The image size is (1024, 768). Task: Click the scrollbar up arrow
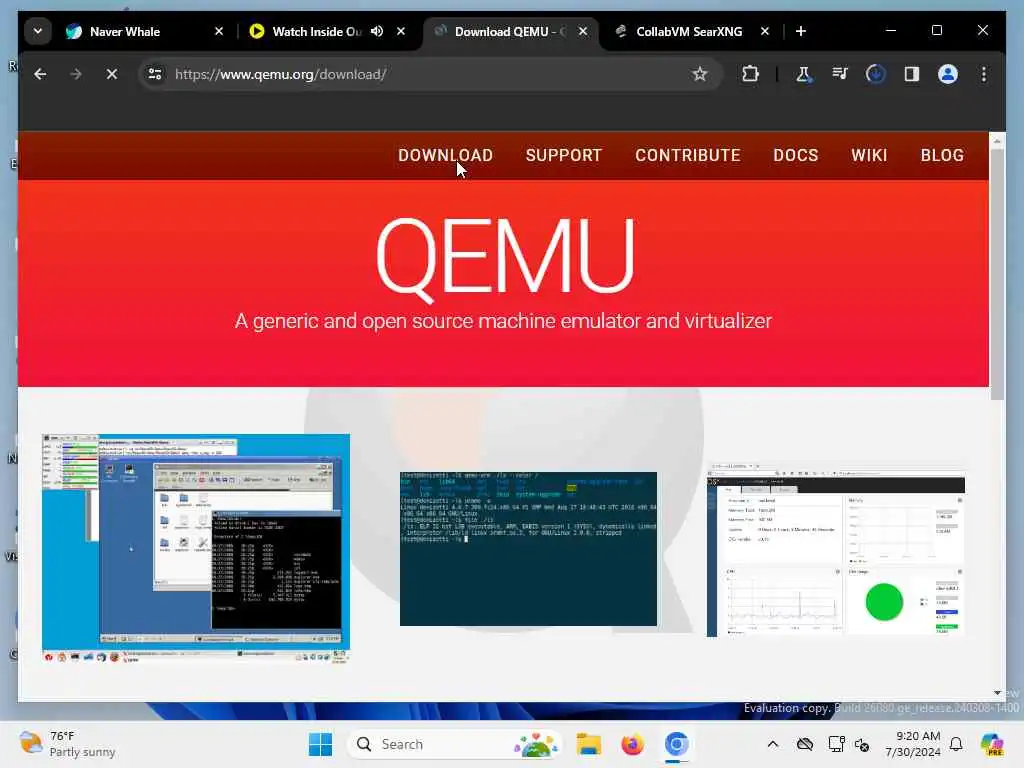pos(997,140)
